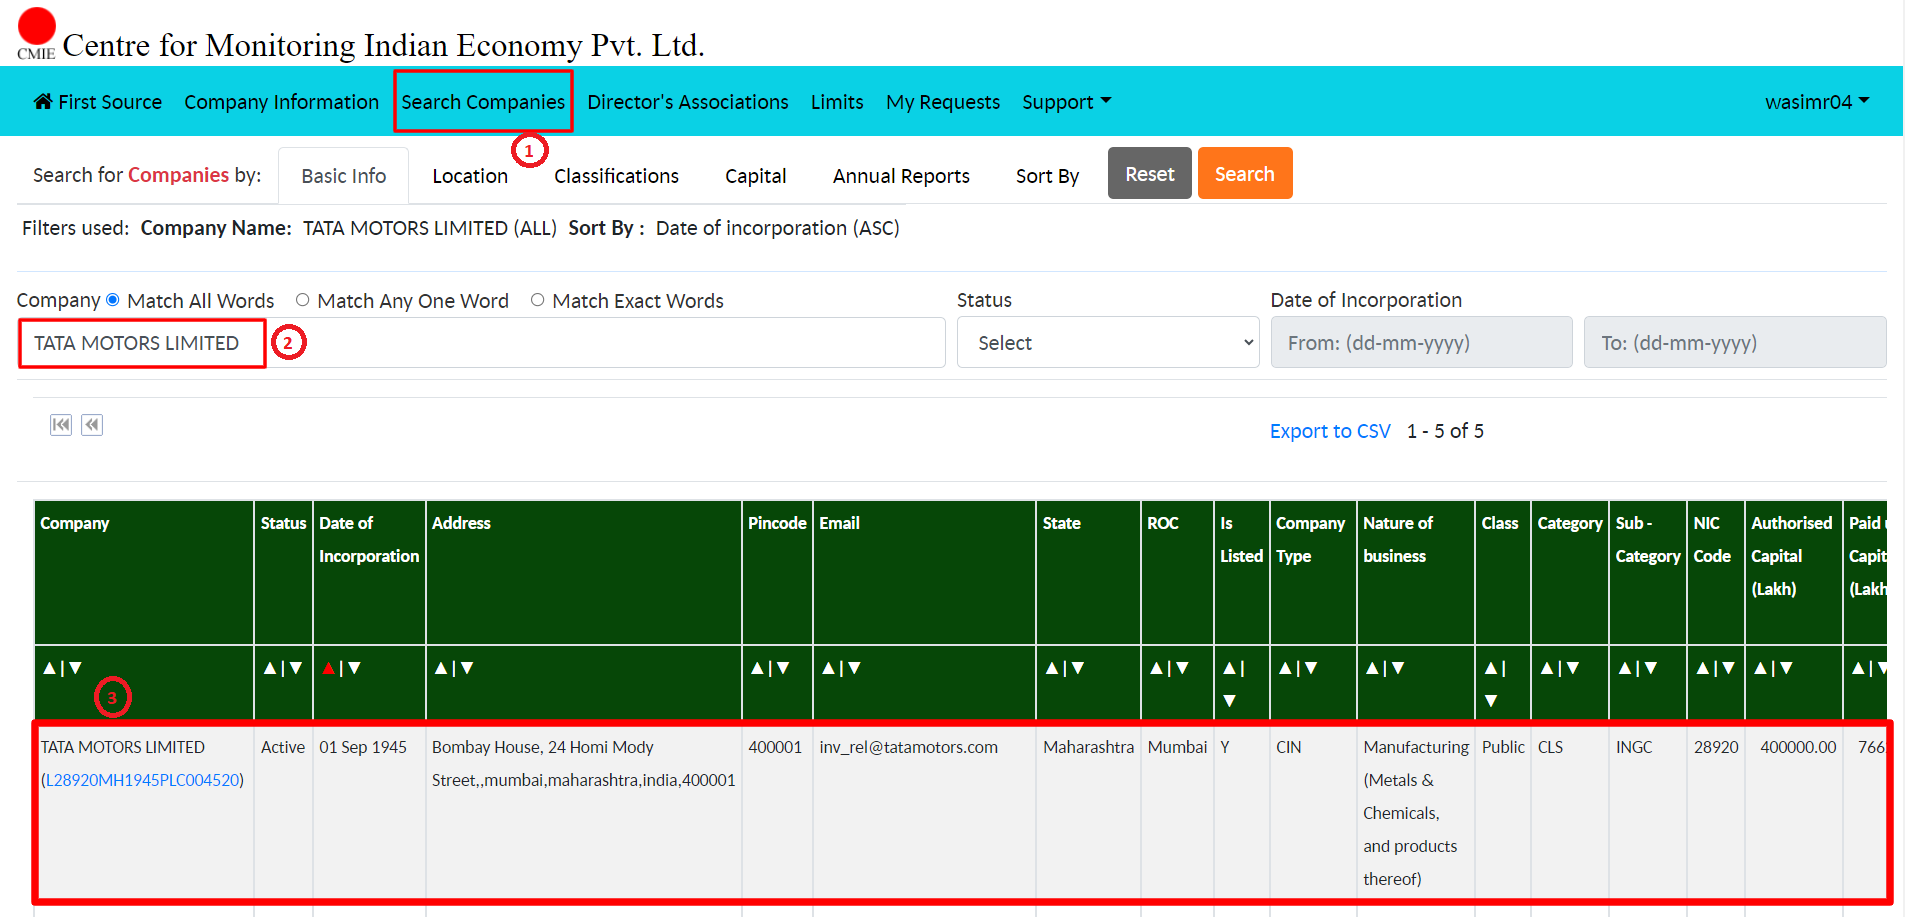Sort Date of Incorporation descending
The width and height of the screenshot is (1905, 917).
[354, 668]
